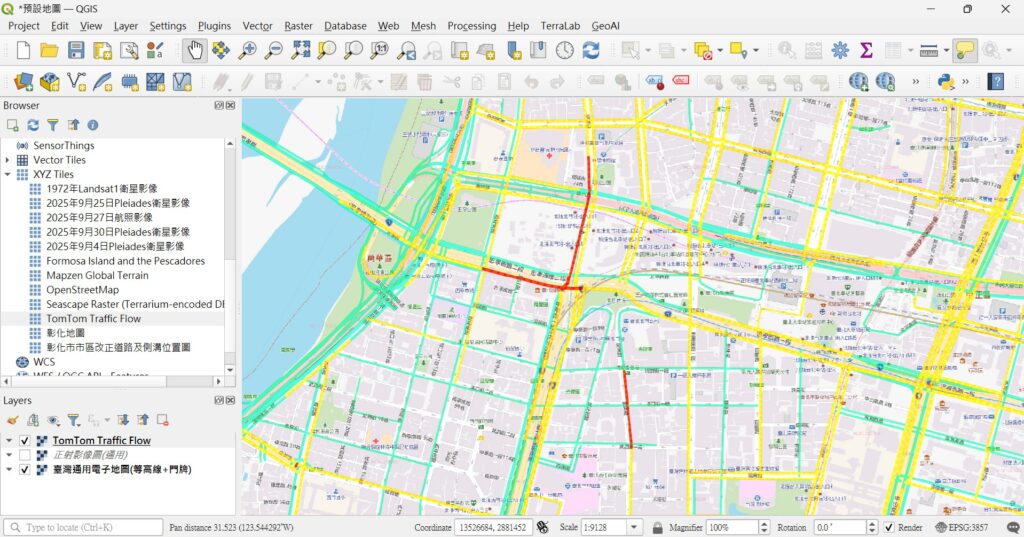Click the Zoom Out magnifier tool
This screenshot has width=1024, height=537.
coord(274,50)
